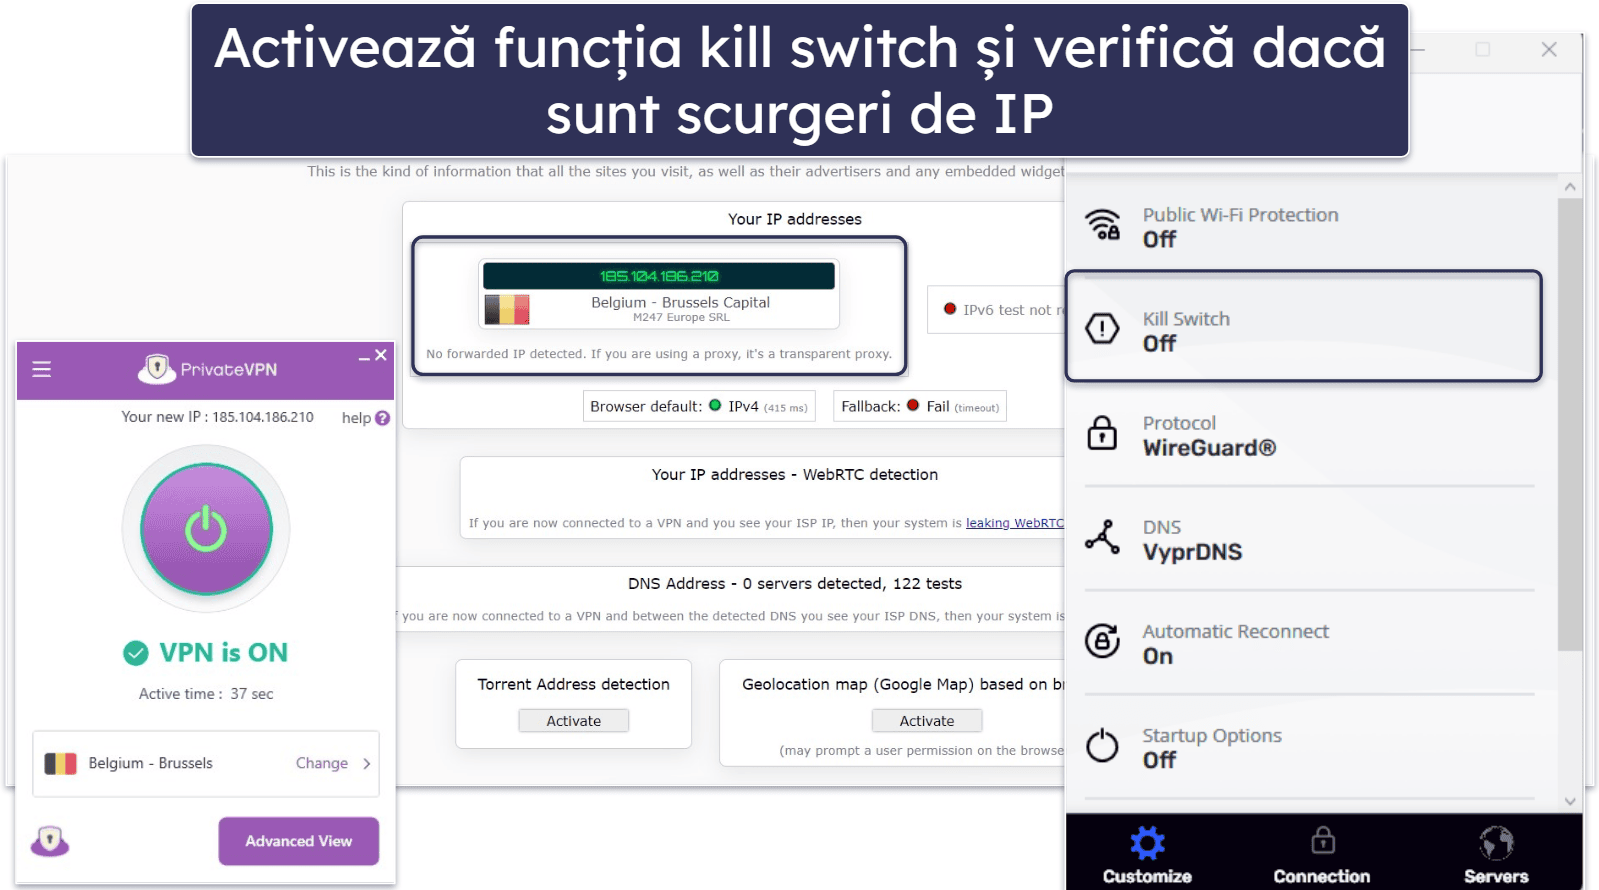Switch to the Customize tab
This screenshot has height=890, width=1599.
[x=1147, y=855]
